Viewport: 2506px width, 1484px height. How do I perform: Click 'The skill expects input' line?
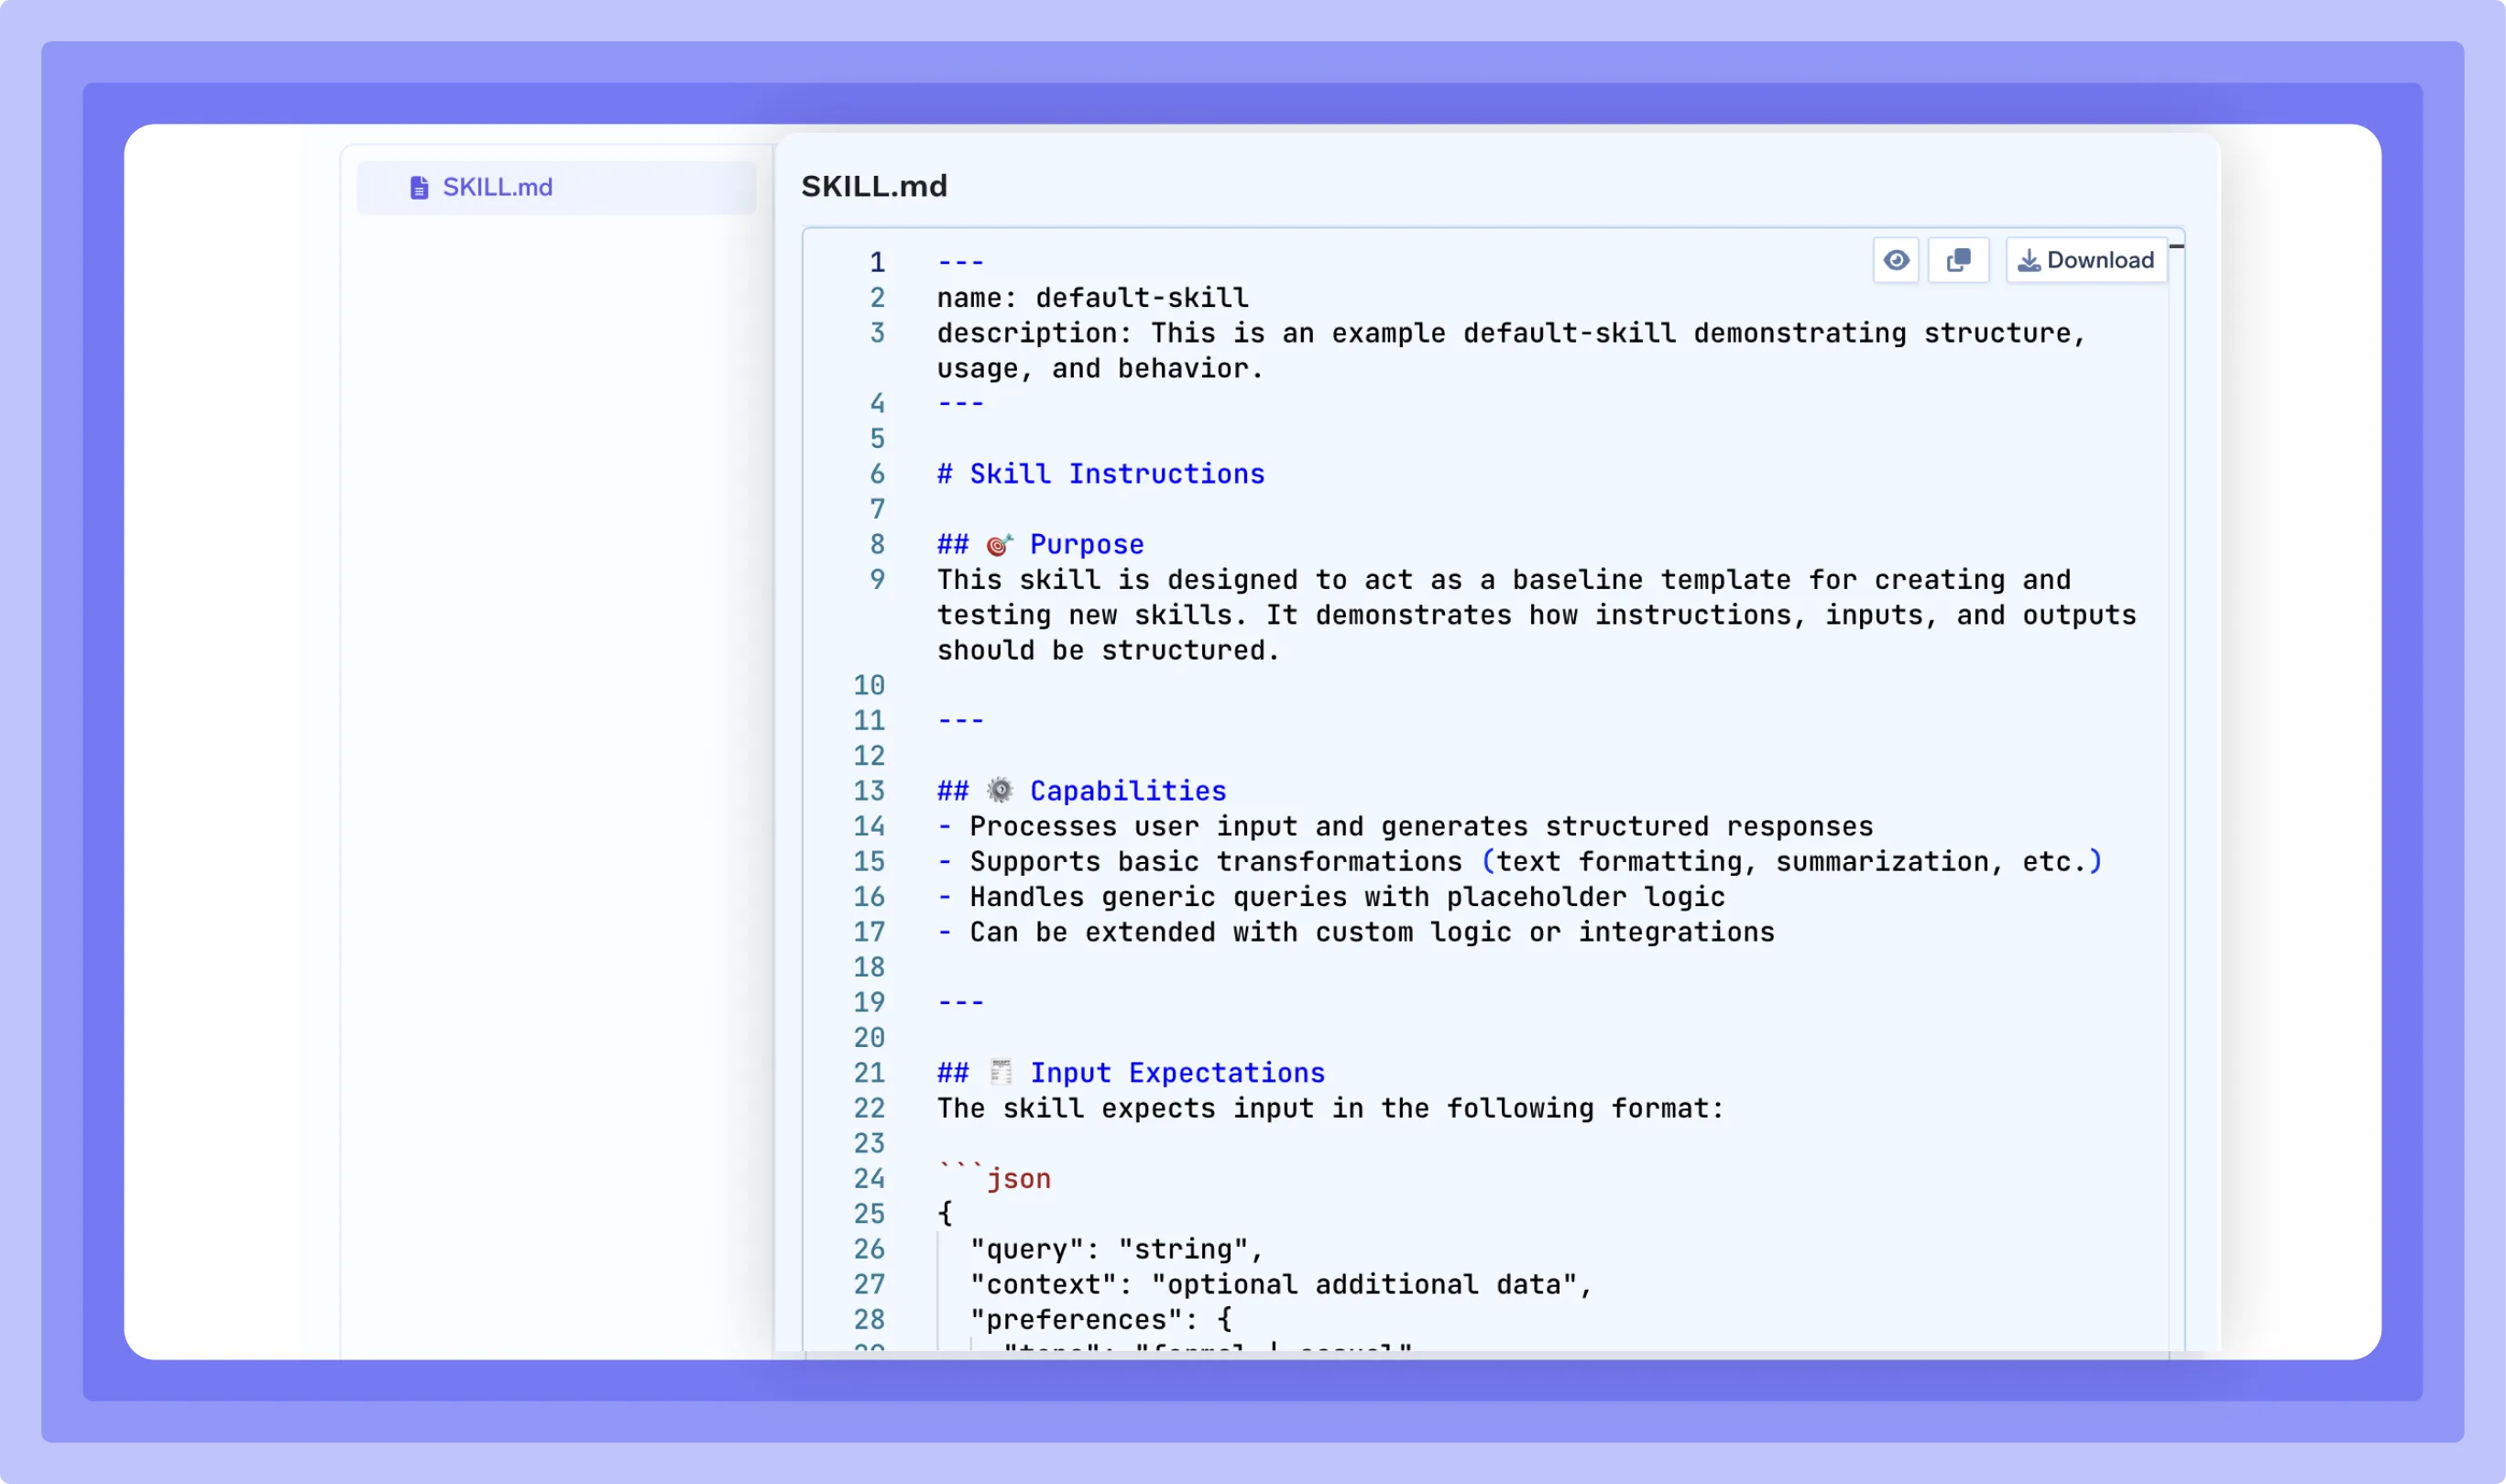pos(1330,1108)
